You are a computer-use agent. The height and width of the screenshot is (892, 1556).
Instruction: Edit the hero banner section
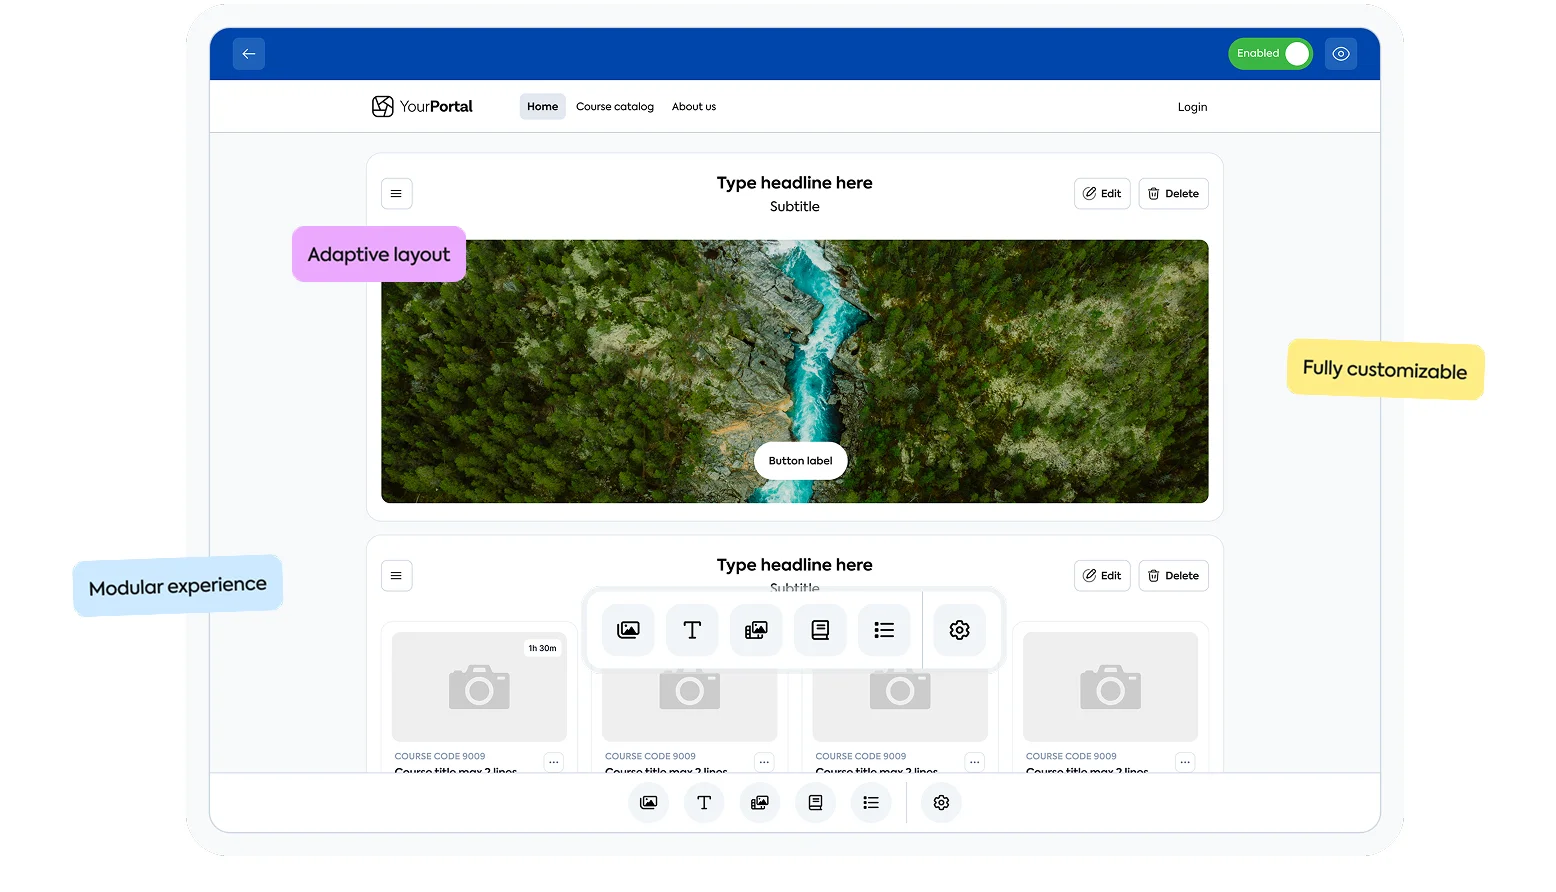(1102, 194)
